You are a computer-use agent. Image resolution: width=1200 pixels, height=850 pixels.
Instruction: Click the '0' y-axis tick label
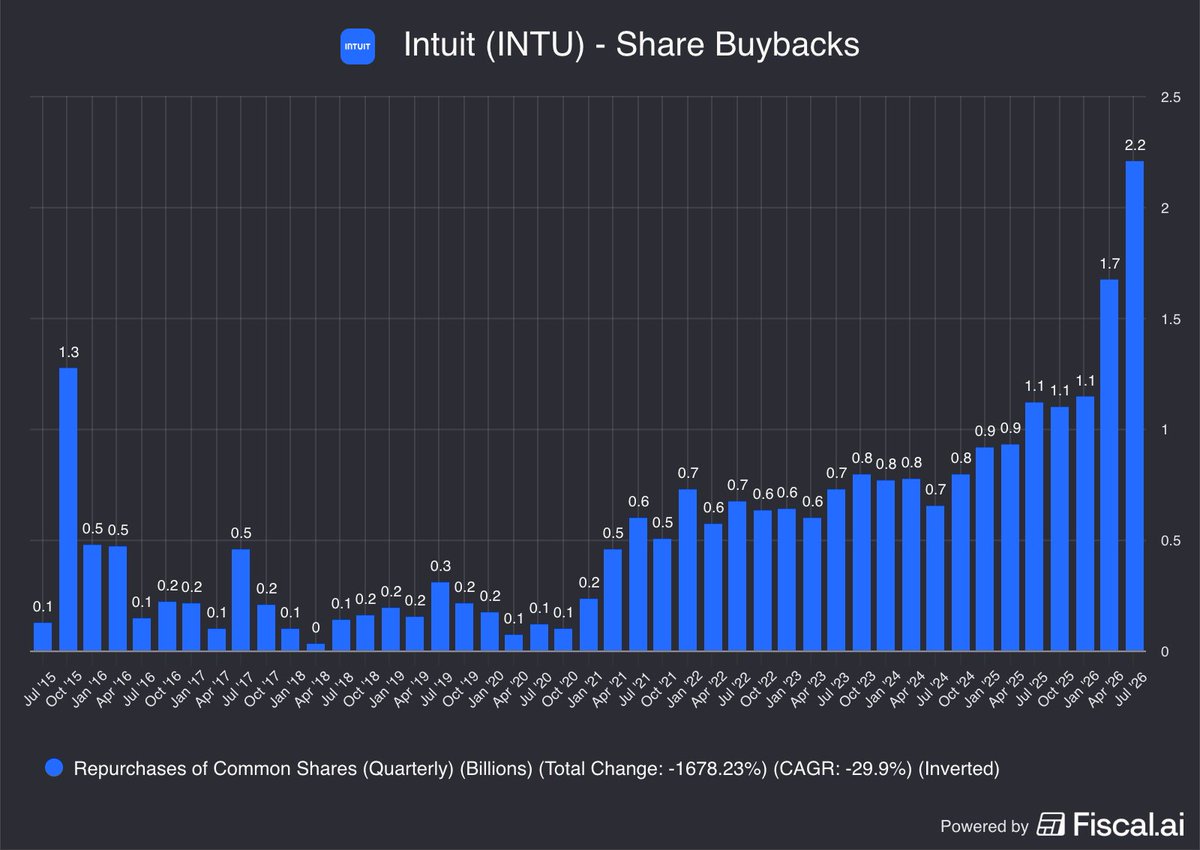point(1165,652)
